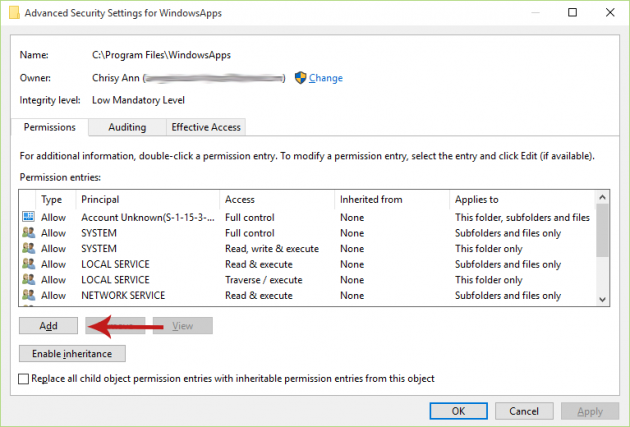Click the permission list scrollbar thumb

coord(602,230)
